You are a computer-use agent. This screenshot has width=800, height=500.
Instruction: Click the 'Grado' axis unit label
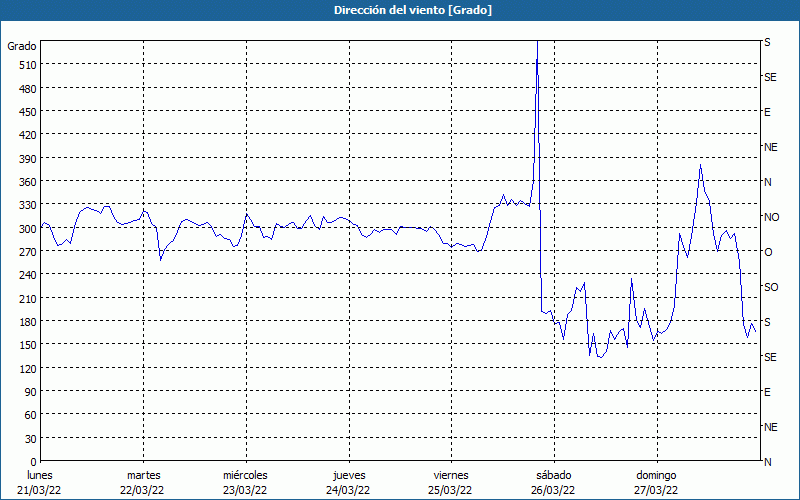click(x=22, y=46)
